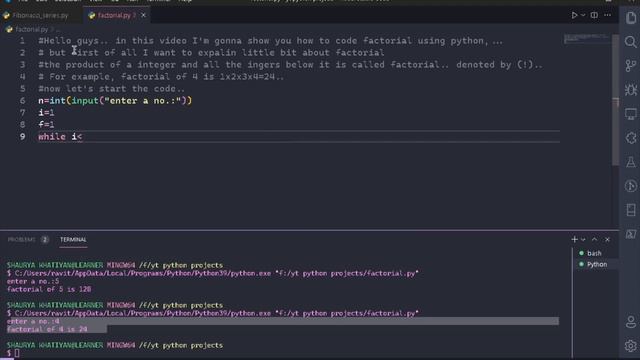Viewport: 640px width, 360px height.
Task: Open the Source Control branch icon
Action: pyautogui.click(x=631, y=66)
